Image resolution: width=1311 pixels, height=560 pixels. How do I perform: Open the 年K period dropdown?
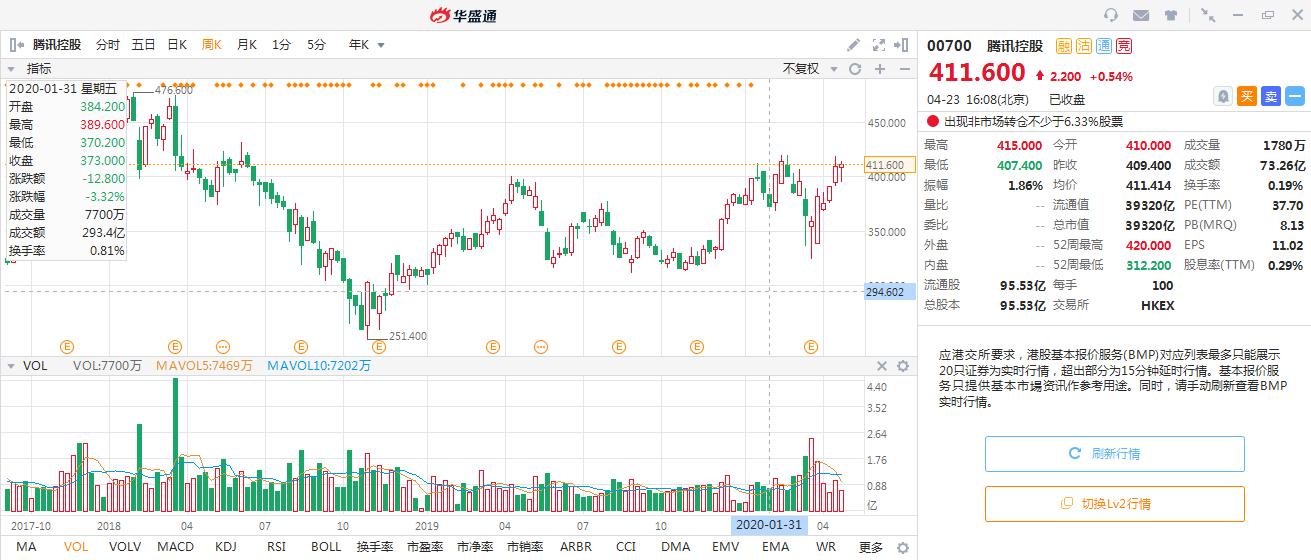[366, 45]
